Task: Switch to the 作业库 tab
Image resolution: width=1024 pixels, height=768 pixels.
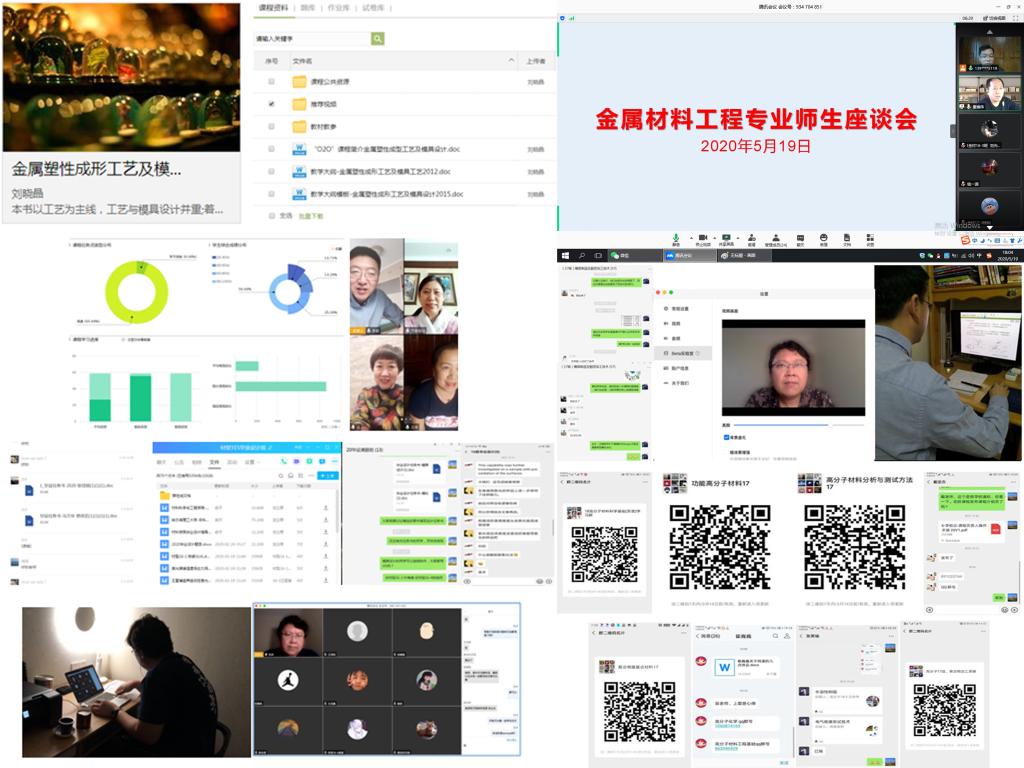Action: [338, 8]
